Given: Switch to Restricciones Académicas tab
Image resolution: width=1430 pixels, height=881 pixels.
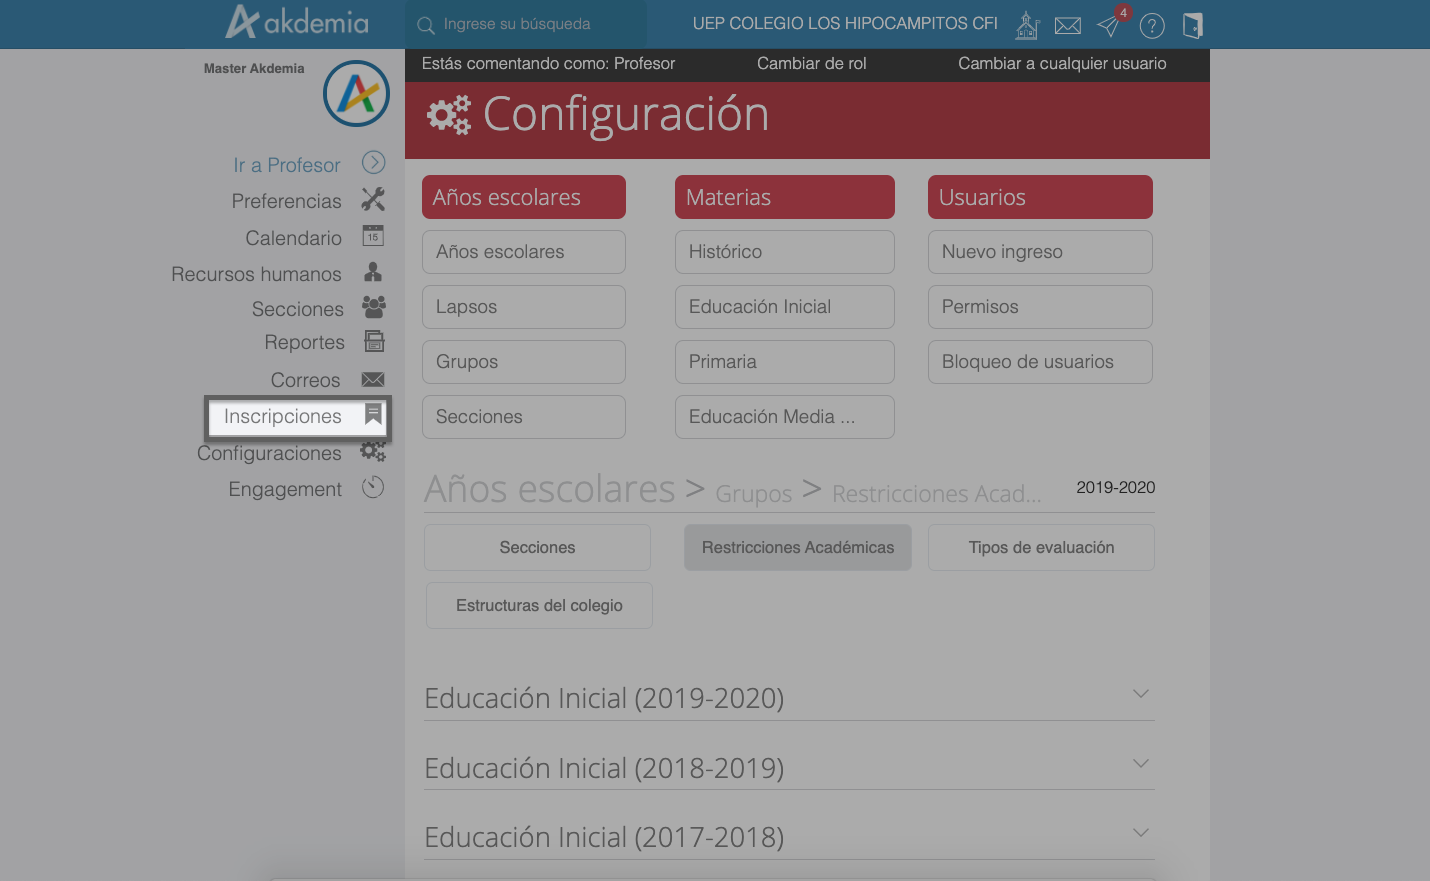Looking at the screenshot, I should (x=798, y=548).
